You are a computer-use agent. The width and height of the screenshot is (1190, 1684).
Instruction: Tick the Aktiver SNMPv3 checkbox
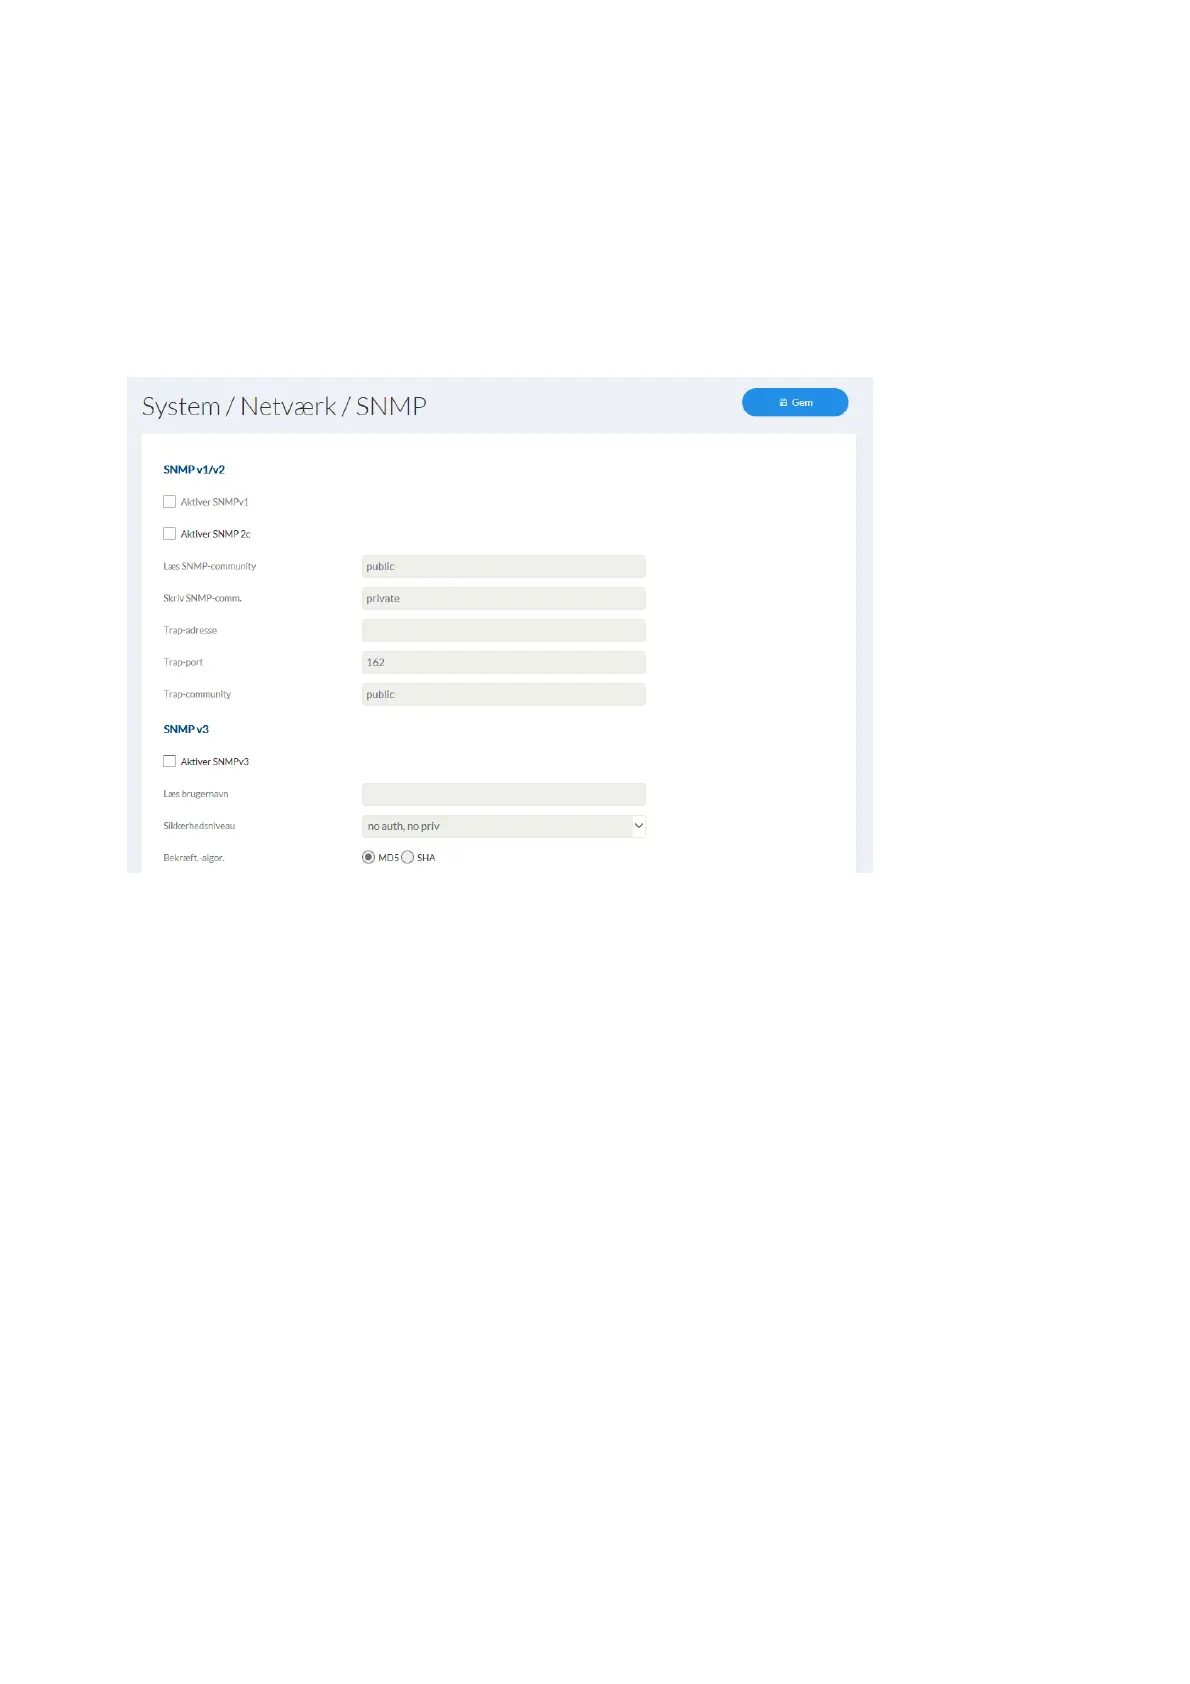click(170, 761)
